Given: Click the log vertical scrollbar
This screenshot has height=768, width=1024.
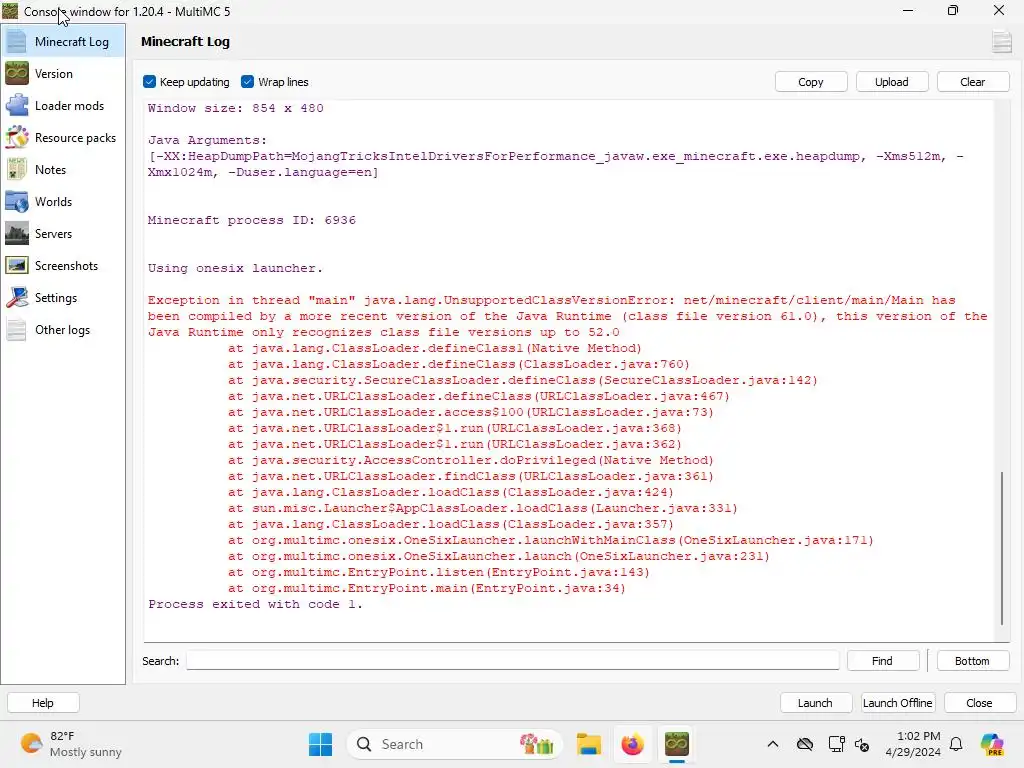Looking at the screenshot, I should (1002, 548).
